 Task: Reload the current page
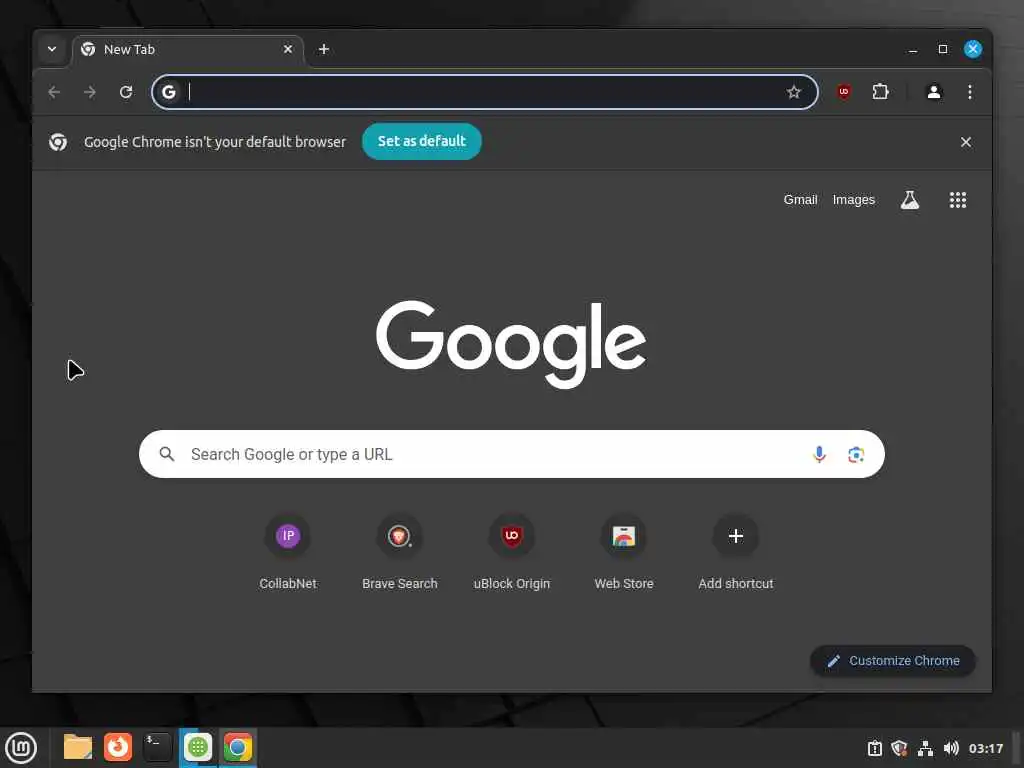[x=126, y=92]
